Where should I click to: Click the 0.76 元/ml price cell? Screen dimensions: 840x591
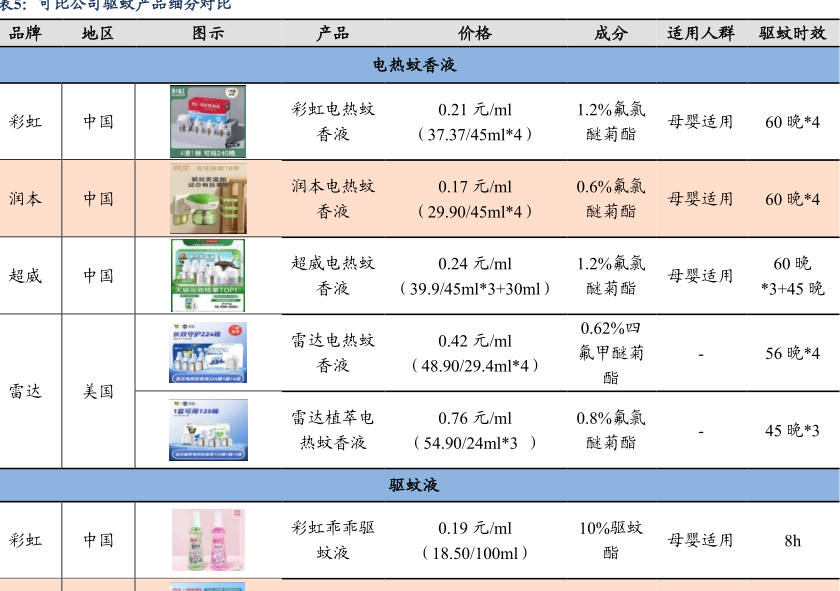tap(475, 430)
